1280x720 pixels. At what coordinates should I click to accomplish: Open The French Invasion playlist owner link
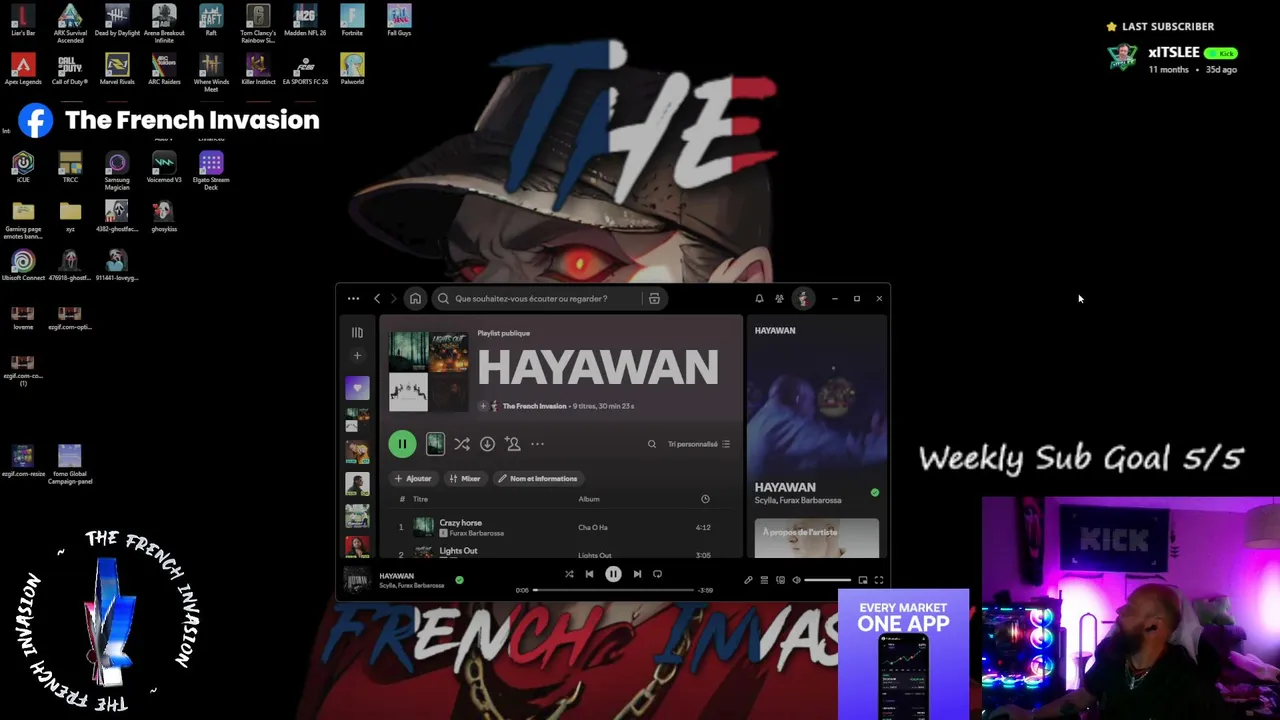(534, 406)
